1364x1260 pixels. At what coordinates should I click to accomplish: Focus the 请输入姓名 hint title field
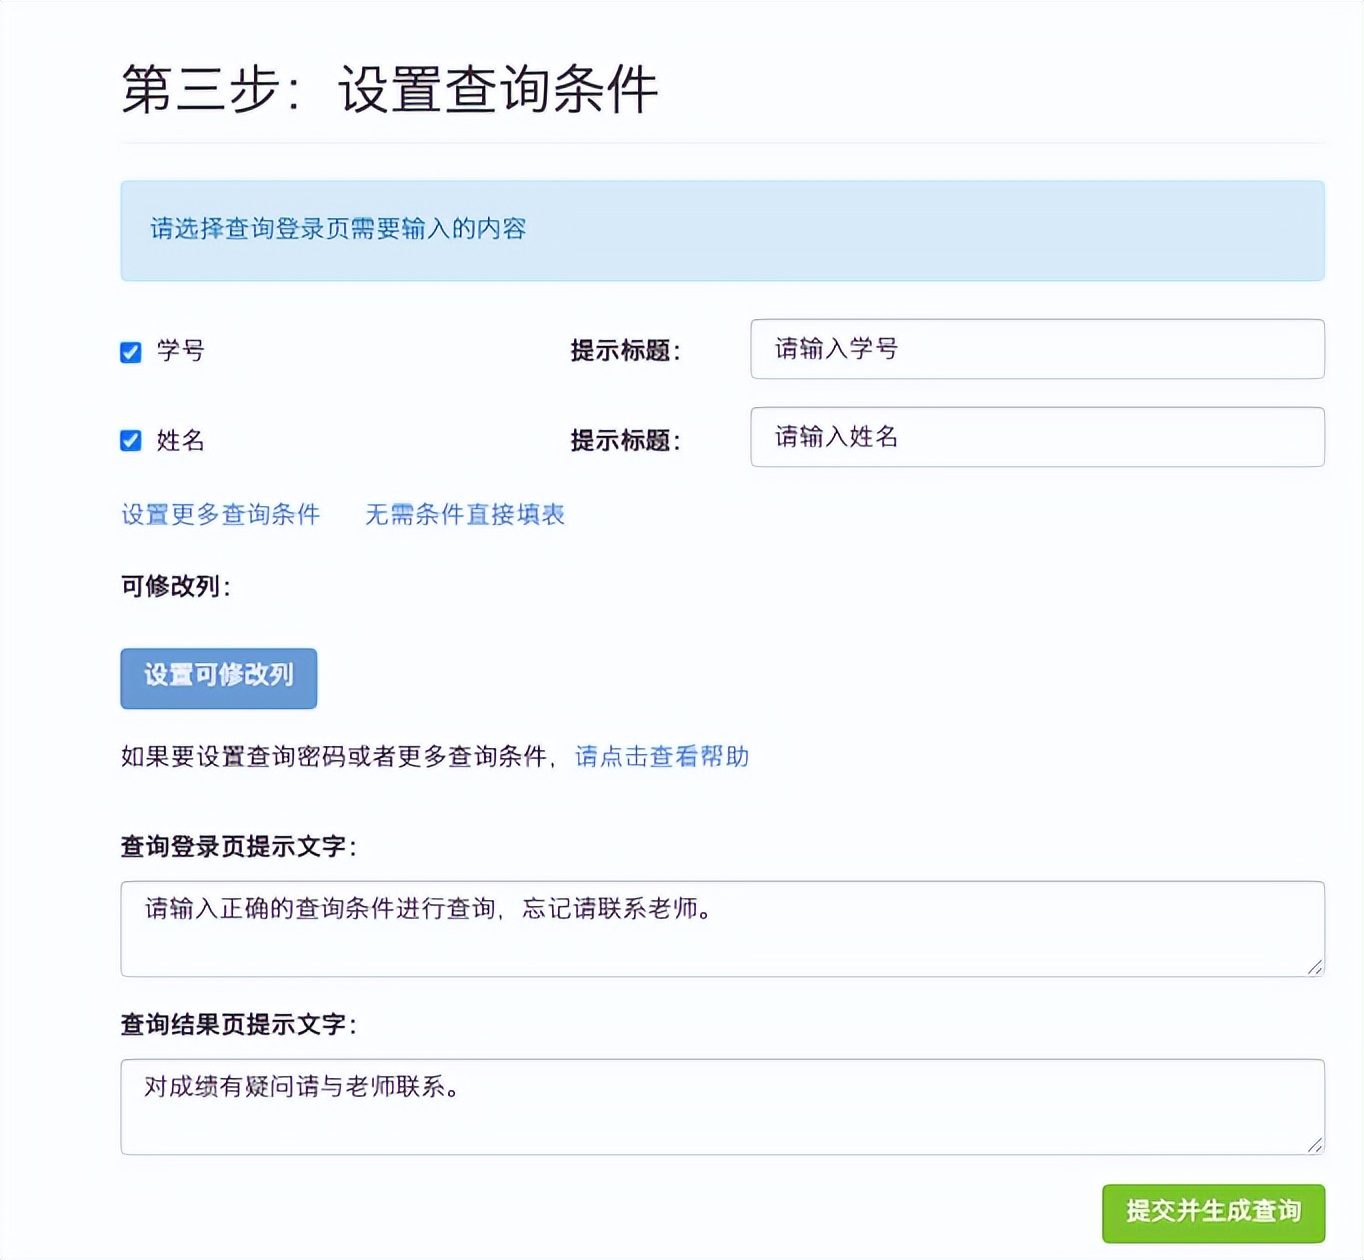pyautogui.click(x=1037, y=437)
